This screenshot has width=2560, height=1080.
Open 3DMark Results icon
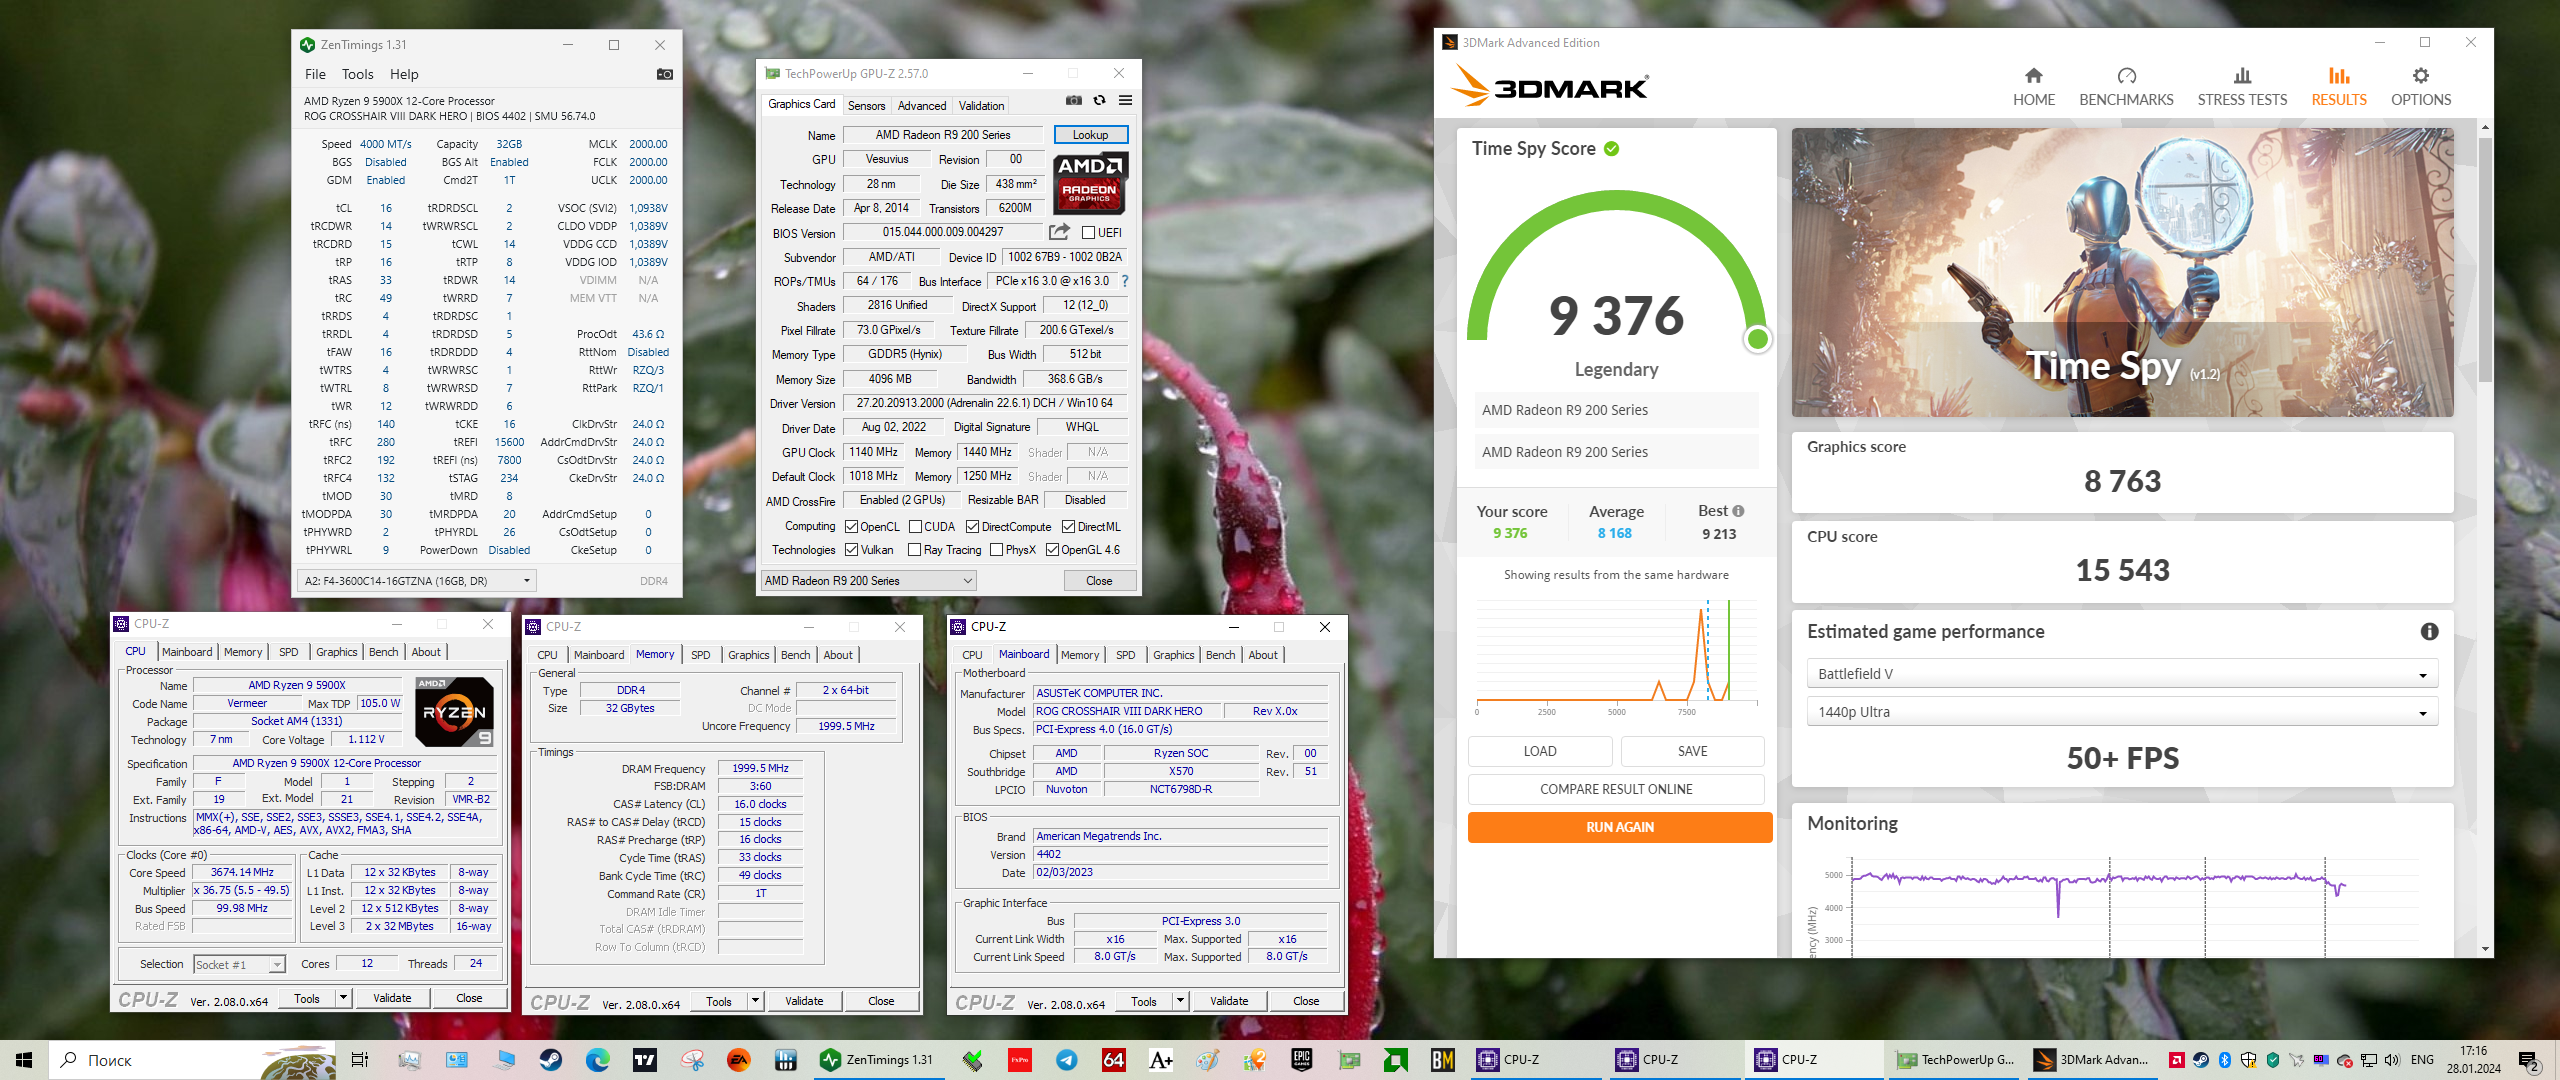pos(2338,76)
